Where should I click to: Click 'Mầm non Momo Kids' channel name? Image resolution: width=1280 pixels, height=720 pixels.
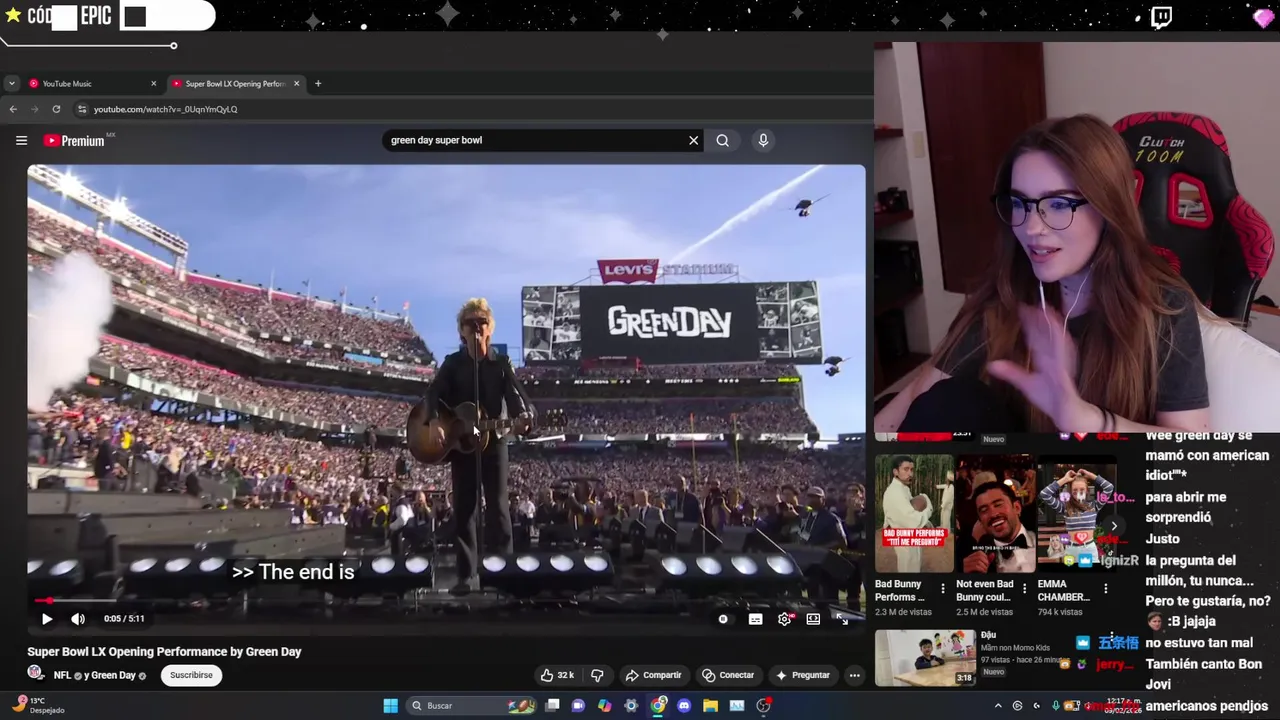tap(1015, 648)
